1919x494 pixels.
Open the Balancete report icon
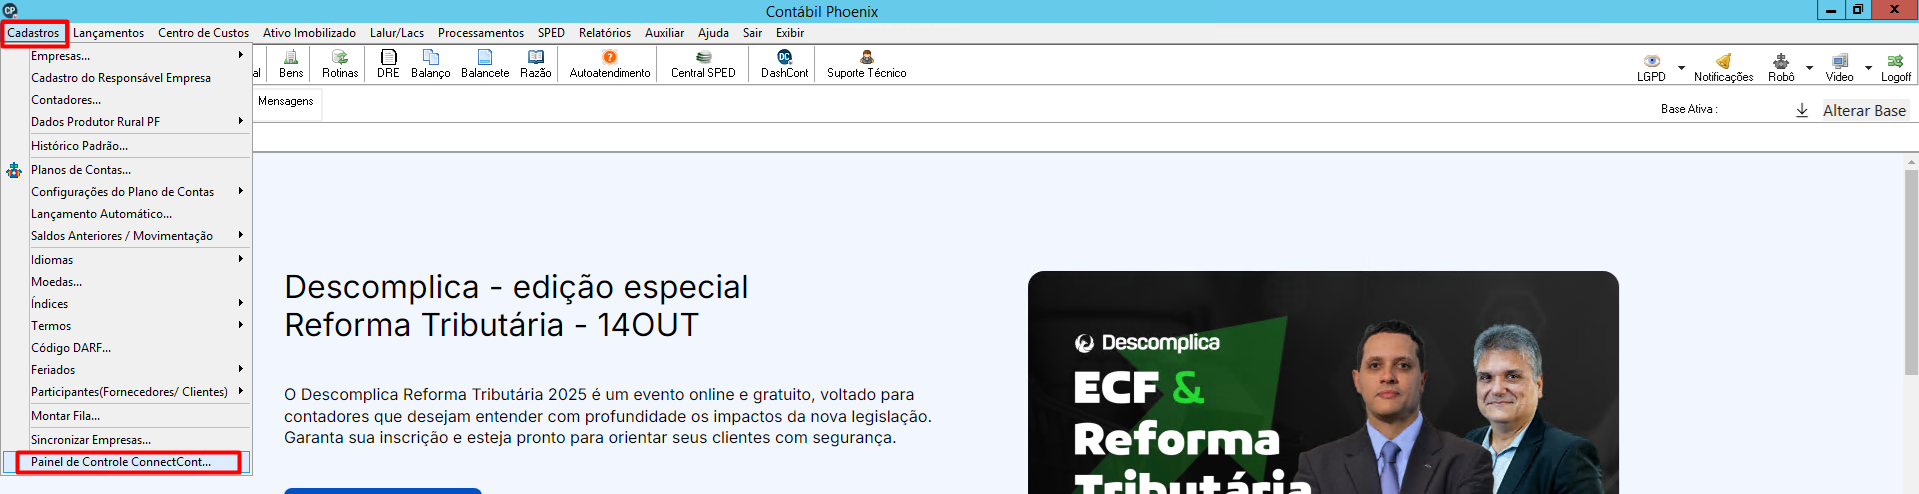[485, 64]
